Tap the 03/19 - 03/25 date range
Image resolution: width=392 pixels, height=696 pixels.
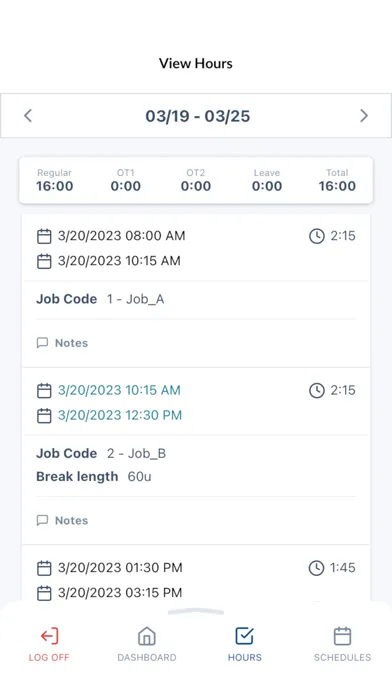pos(198,116)
